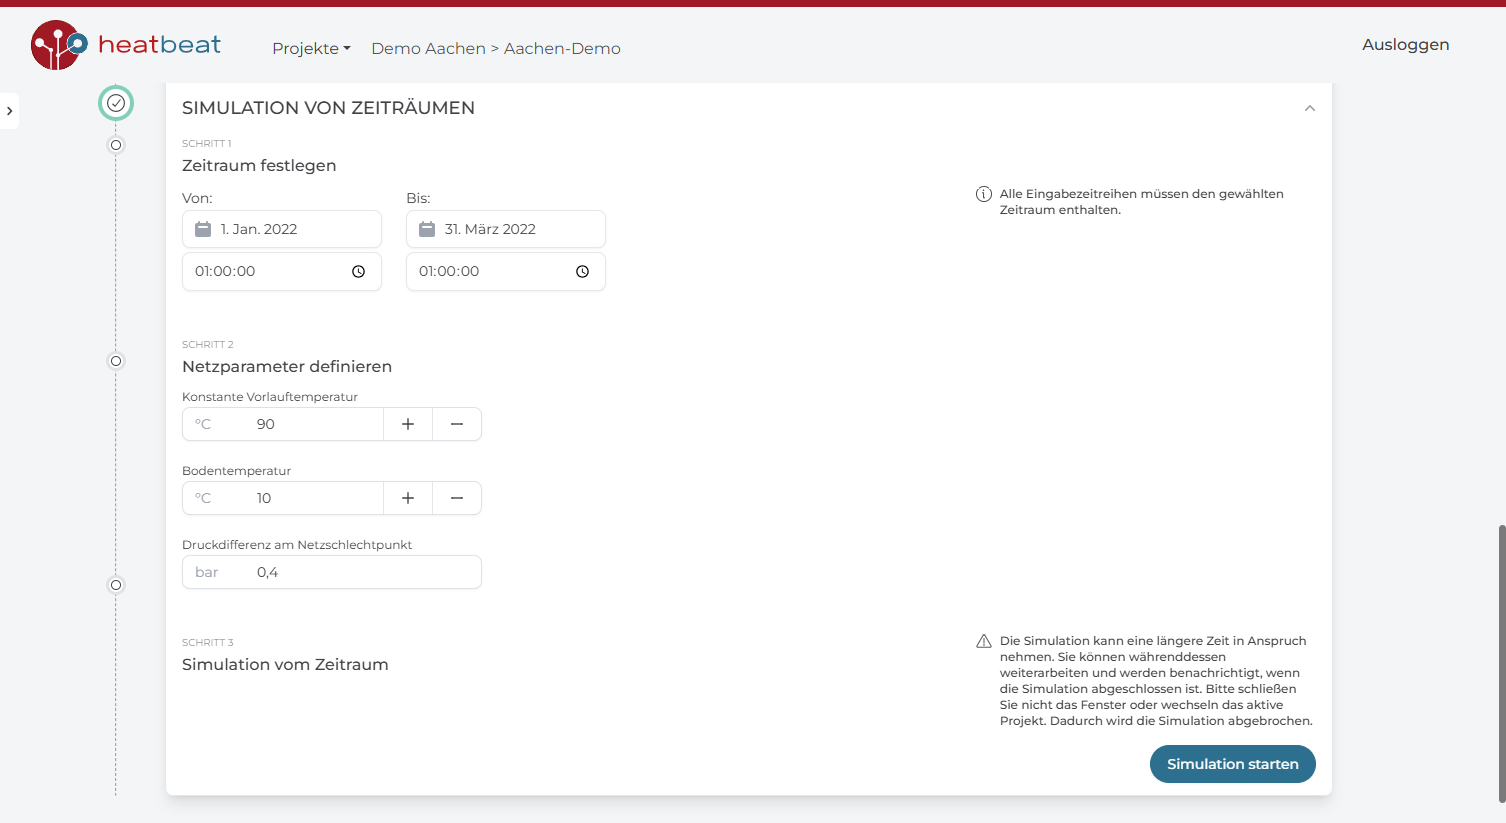Expand the left sidebar panel
This screenshot has width=1506, height=823.
pyautogui.click(x=10, y=110)
